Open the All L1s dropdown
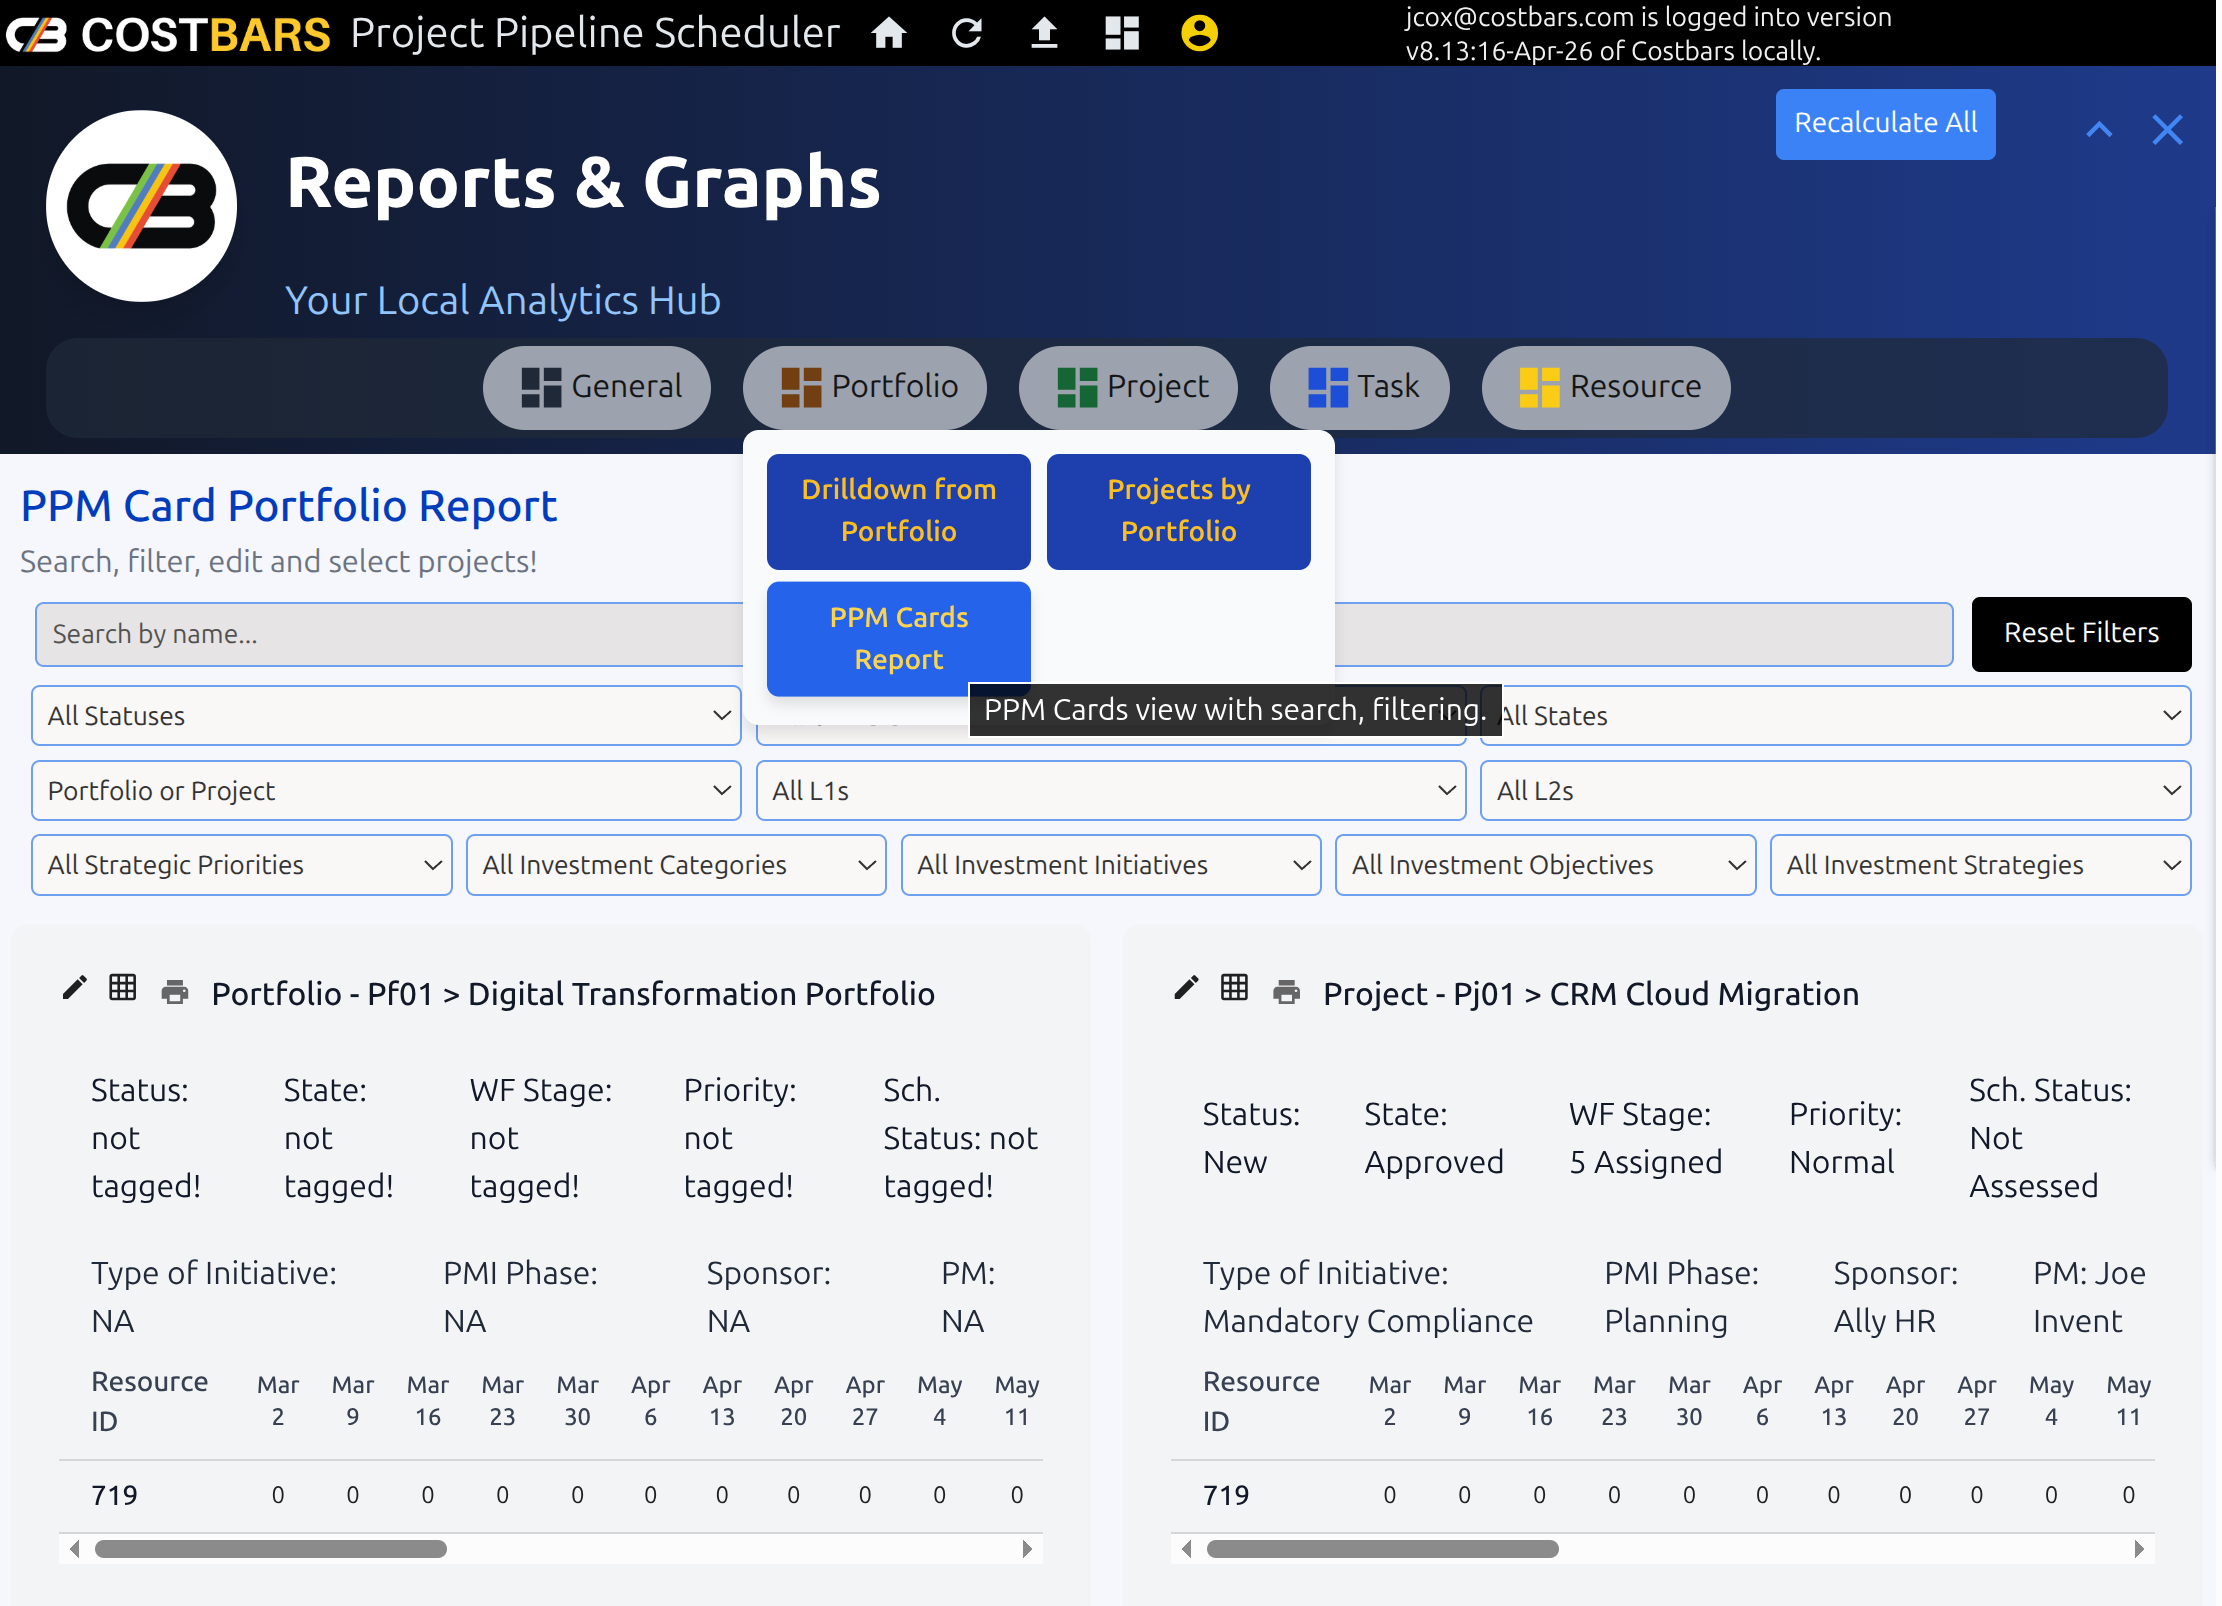Viewport: 2222px width, 1606px height. click(x=1111, y=791)
